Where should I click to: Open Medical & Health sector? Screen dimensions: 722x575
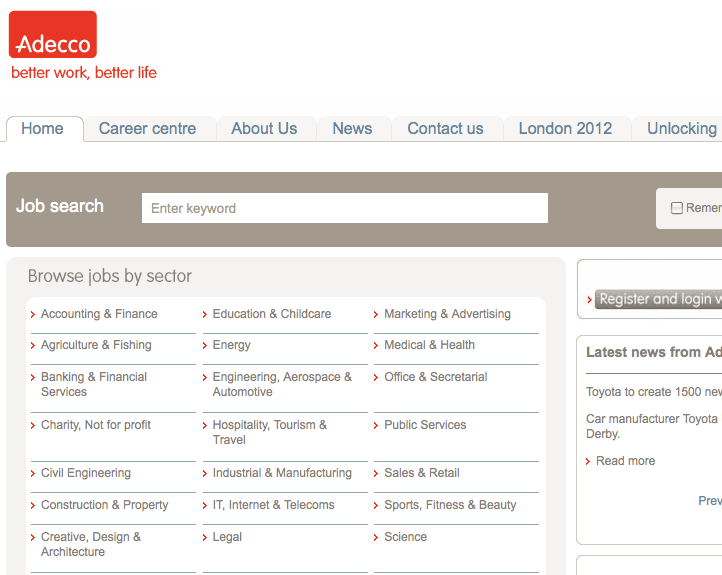[x=430, y=345]
